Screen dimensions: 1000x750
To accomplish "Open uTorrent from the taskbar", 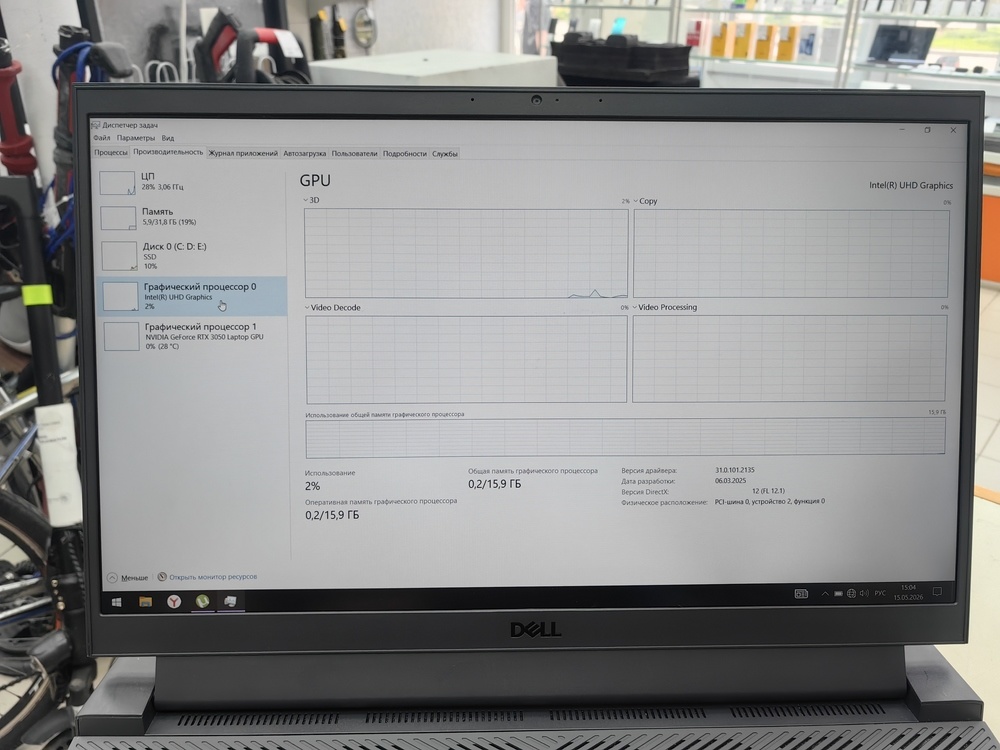I will pyautogui.click(x=202, y=601).
